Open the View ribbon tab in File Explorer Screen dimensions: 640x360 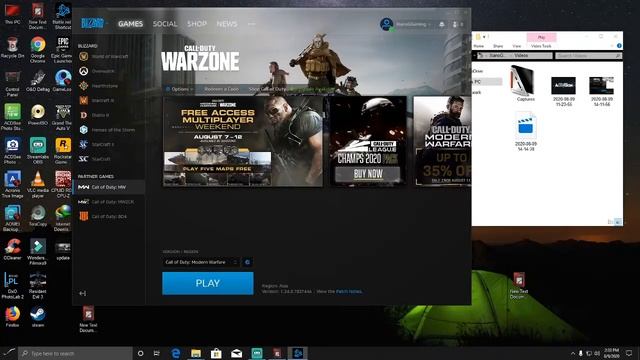click(x=517, y=46)
